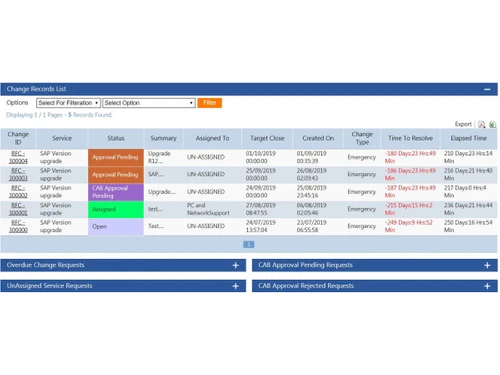Open change record RFC-100004
500x375 pixels.
click(x=18, y=157)
